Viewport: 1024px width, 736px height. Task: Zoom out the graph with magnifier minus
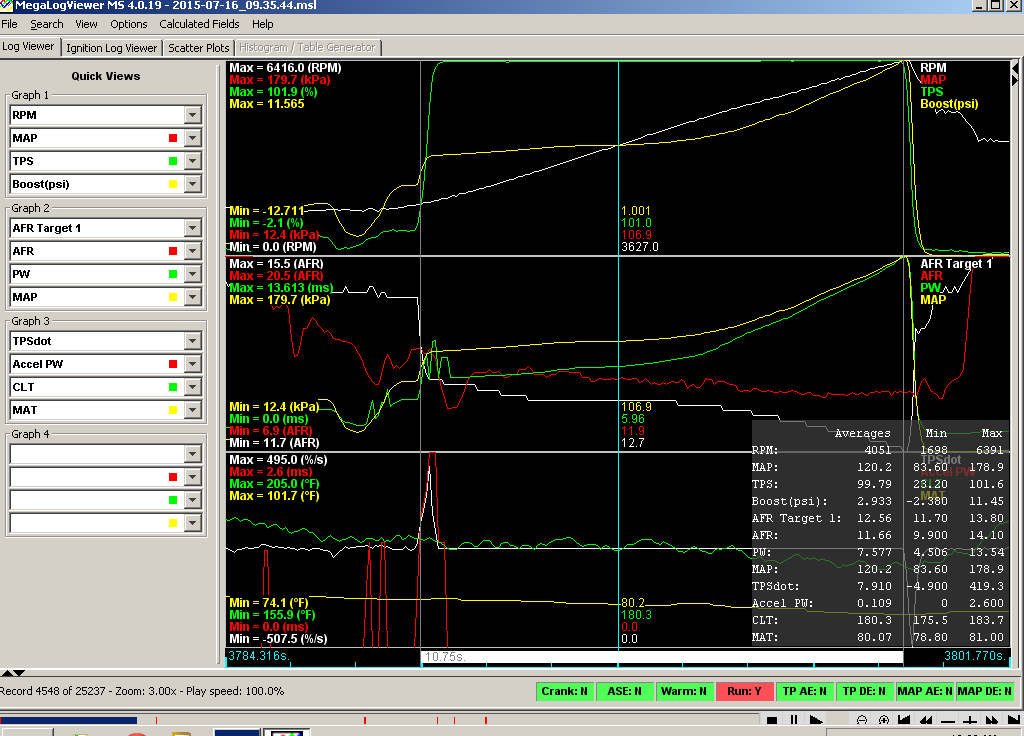pos(862,720)
